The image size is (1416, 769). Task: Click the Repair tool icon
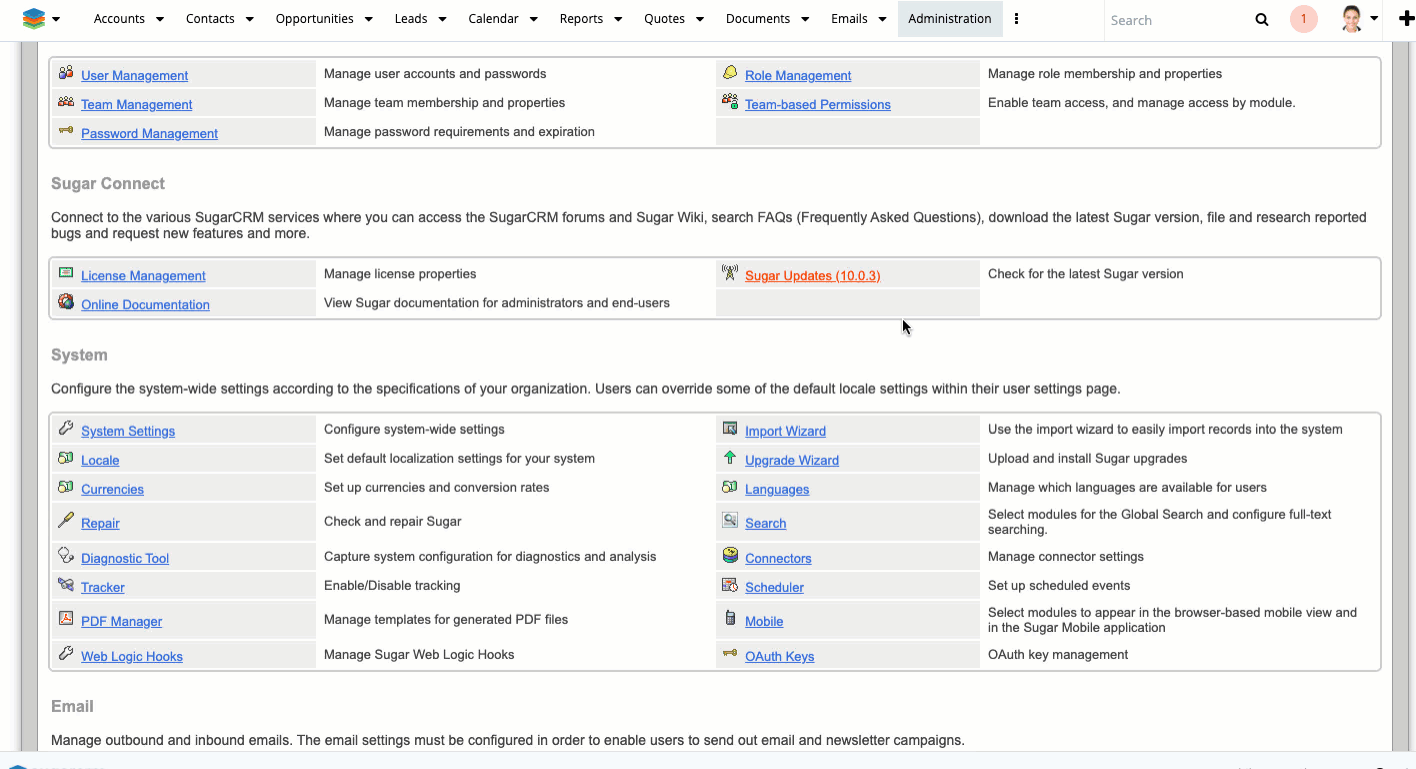pyautogui.click(x=66, y=520)
